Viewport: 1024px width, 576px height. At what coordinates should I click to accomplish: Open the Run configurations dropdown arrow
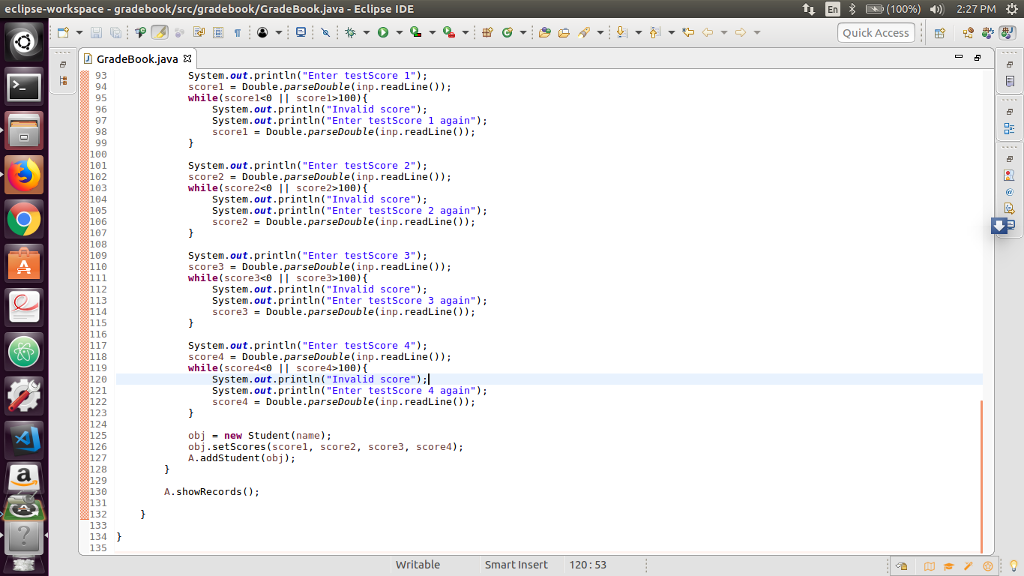pyautogui.click(x=399, y=33)
